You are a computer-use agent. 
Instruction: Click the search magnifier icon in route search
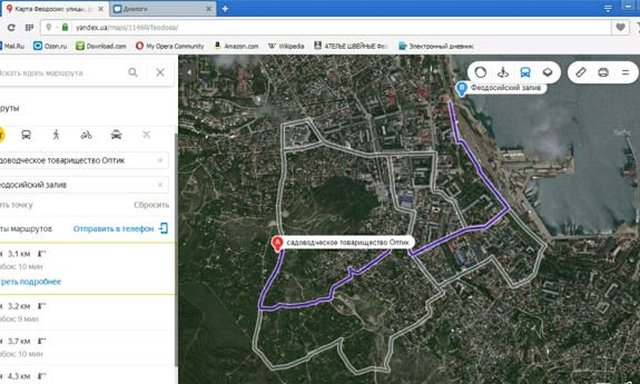tap(133, 73)
